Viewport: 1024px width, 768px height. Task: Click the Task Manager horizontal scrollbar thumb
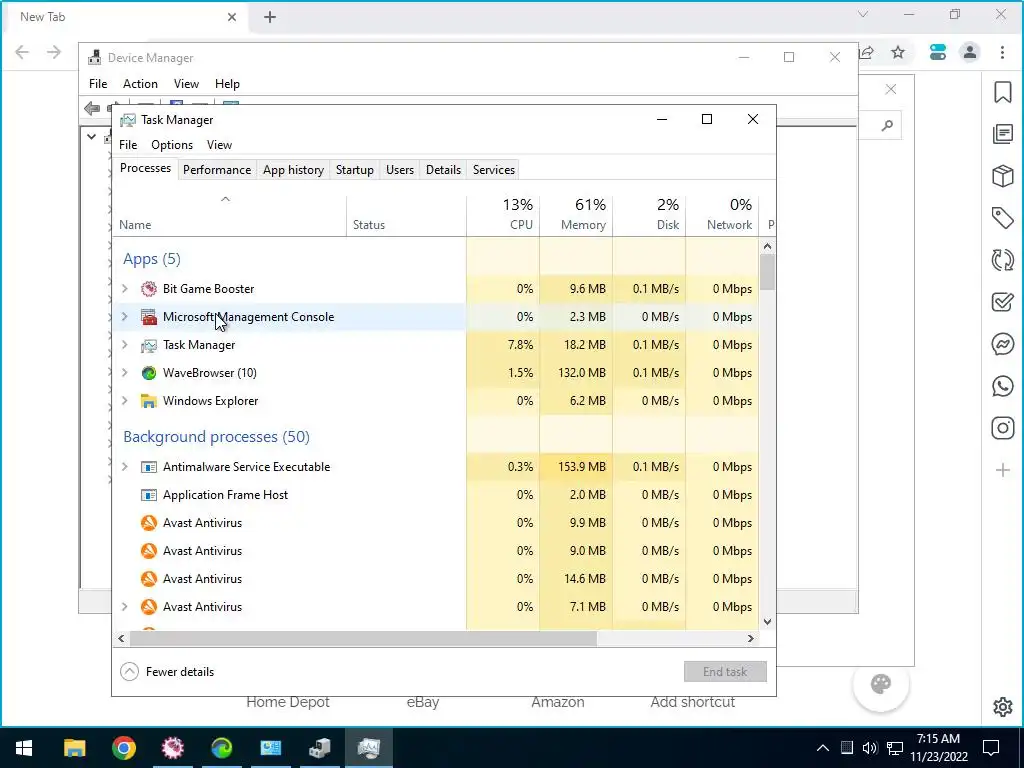(x=363, y=638)
